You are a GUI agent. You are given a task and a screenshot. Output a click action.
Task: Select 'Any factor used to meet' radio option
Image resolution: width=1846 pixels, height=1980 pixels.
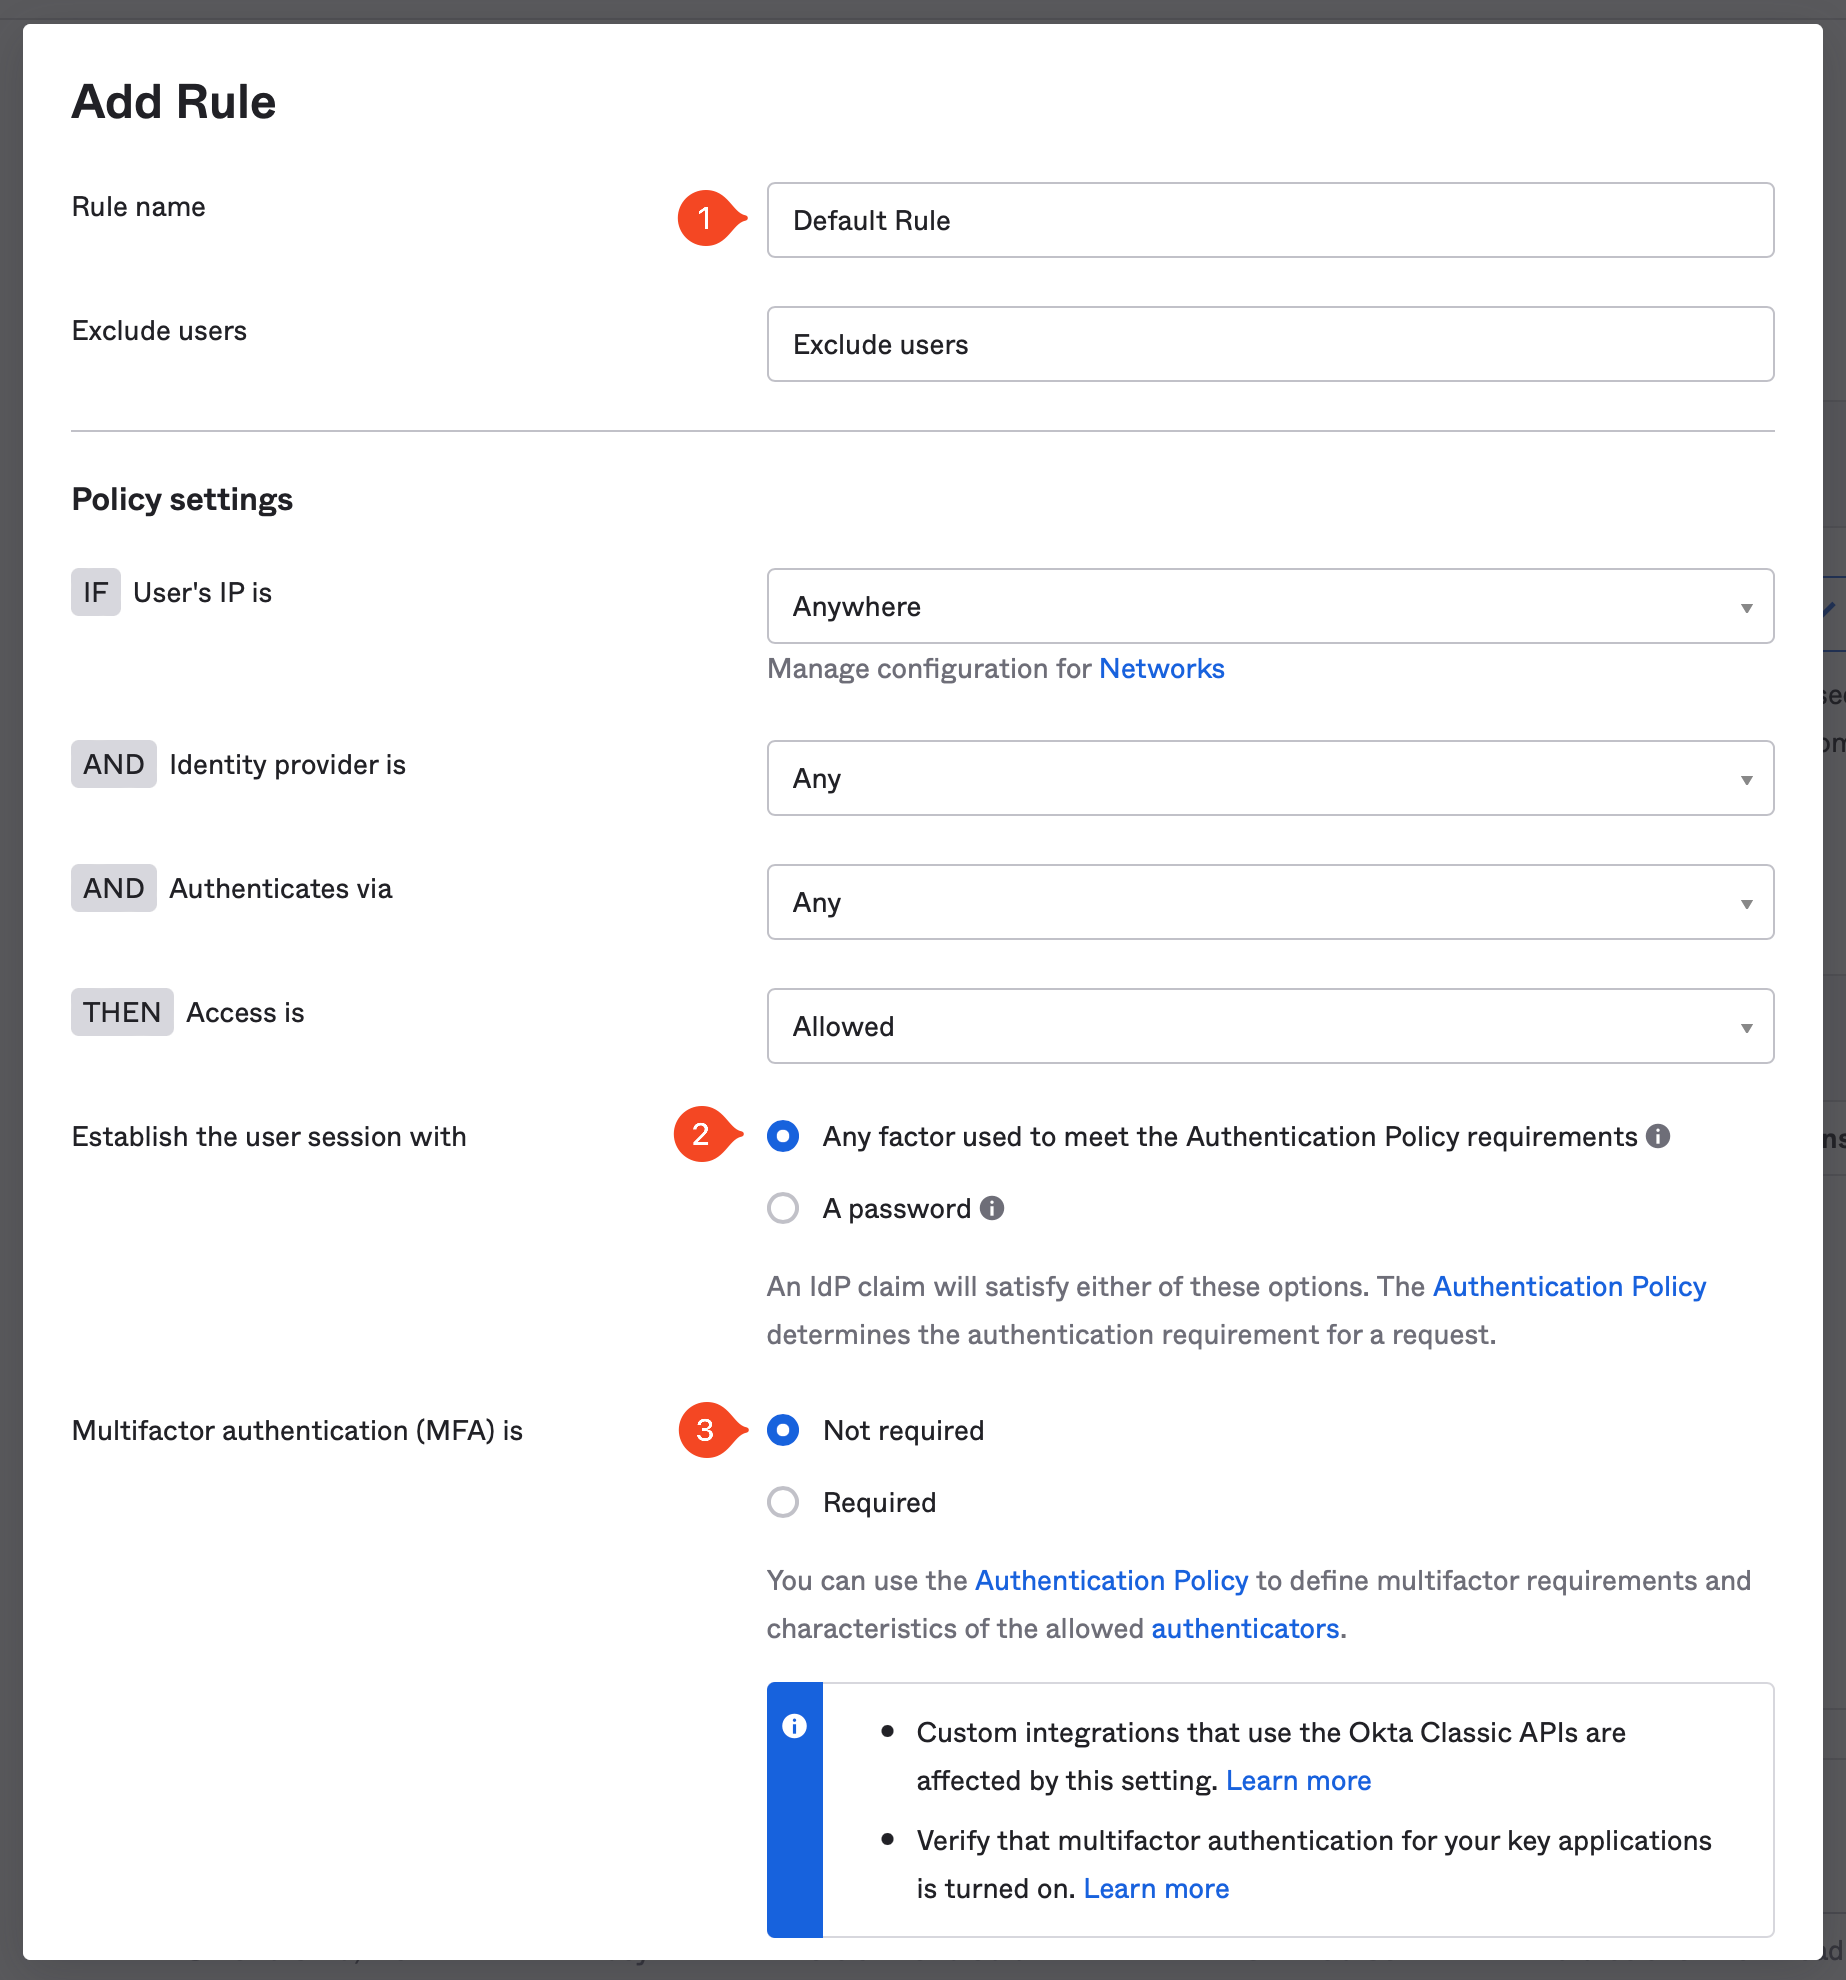click(x=783, y=1136)
